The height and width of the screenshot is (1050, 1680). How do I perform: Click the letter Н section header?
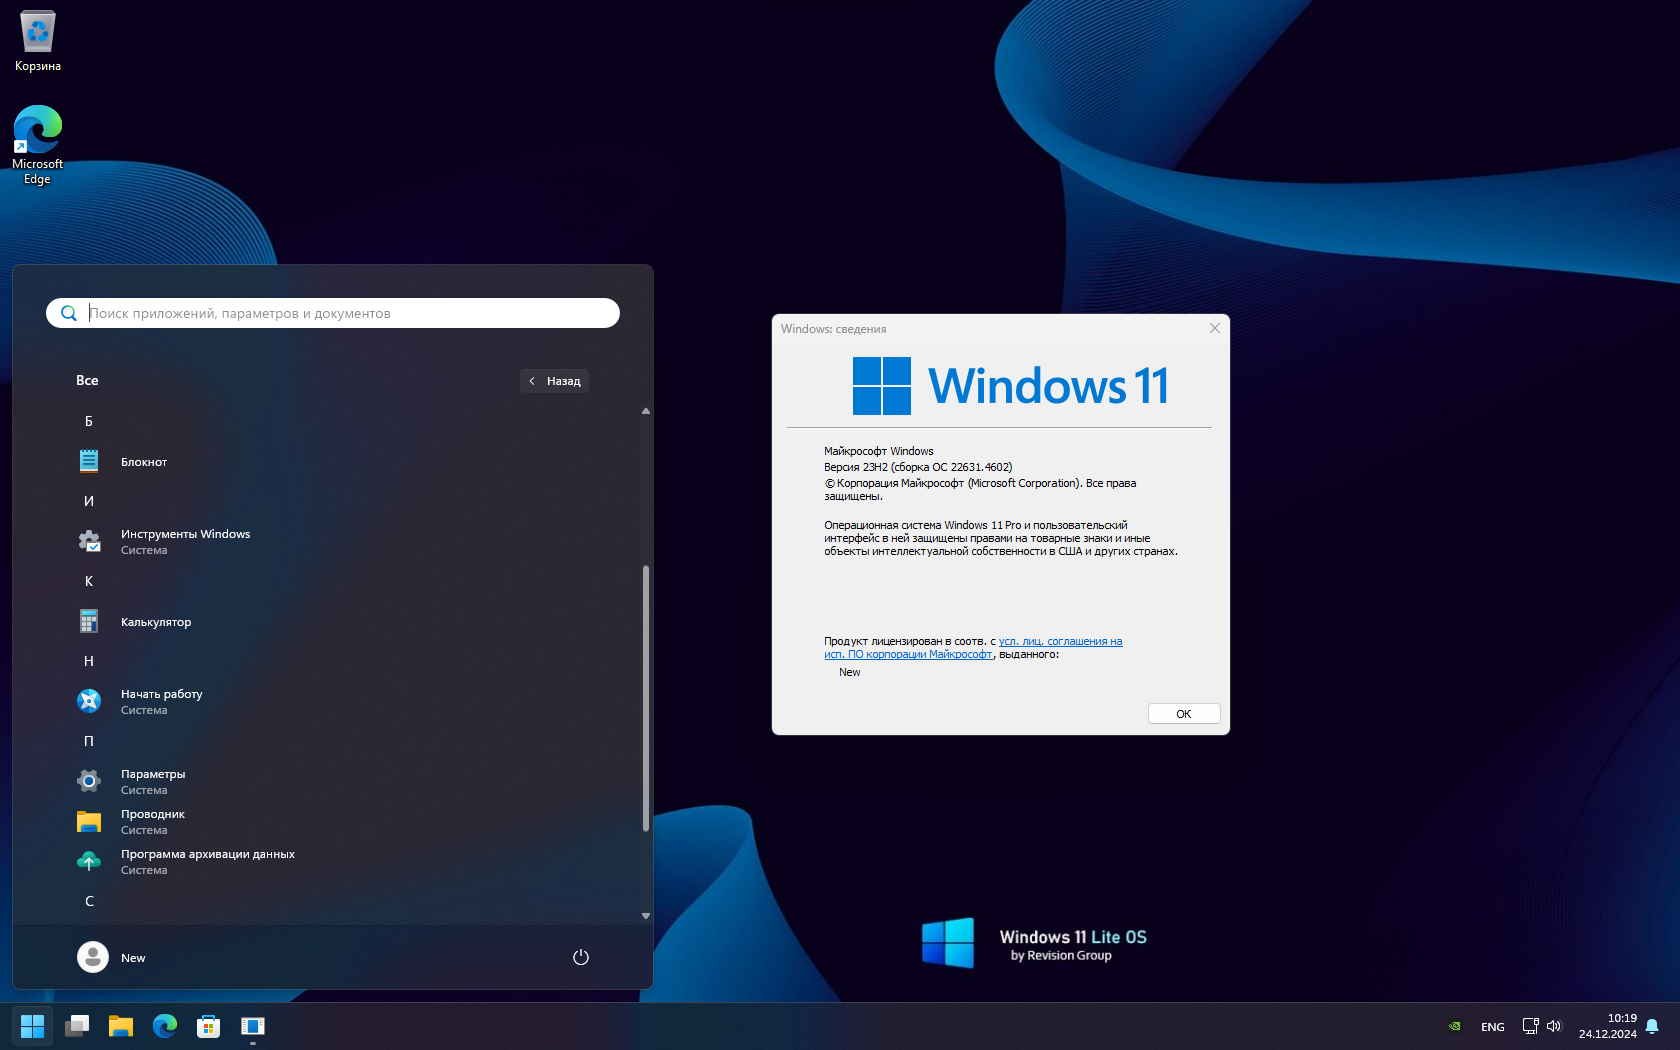pyautogui.click(x=89, y=661)
